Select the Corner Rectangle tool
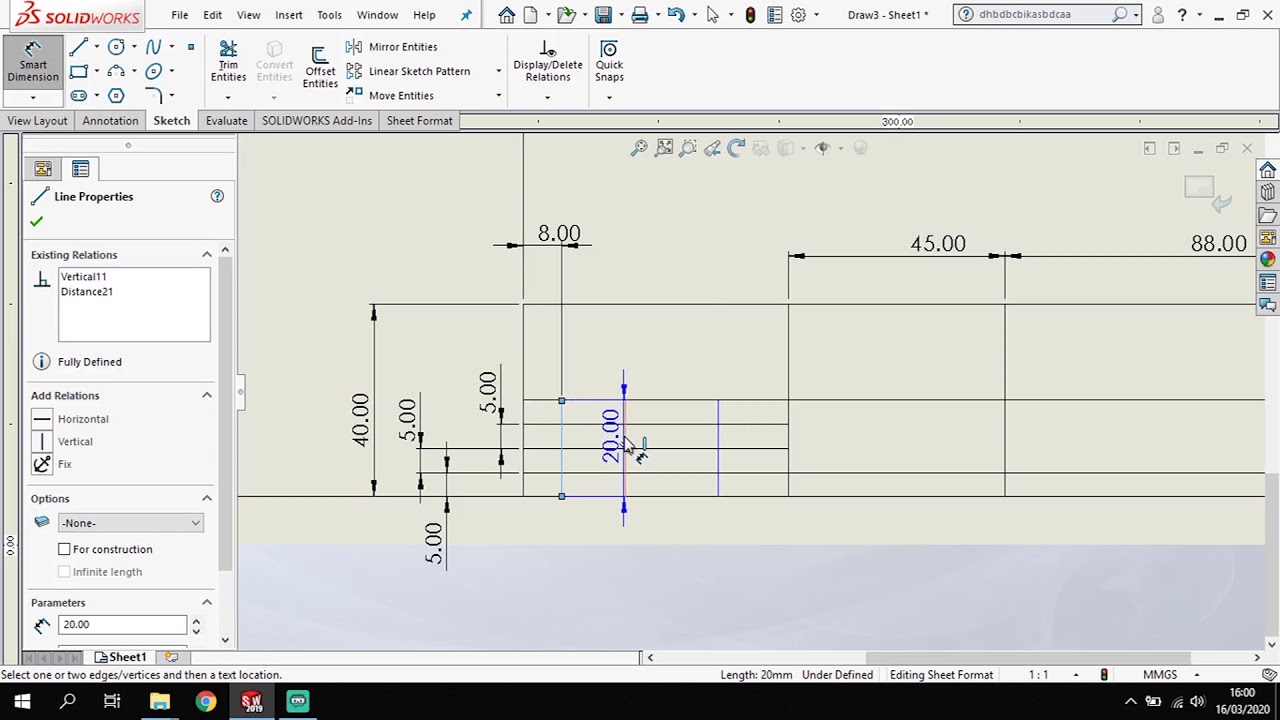Viewport: 1280px width, 720px height. [79, 71]
